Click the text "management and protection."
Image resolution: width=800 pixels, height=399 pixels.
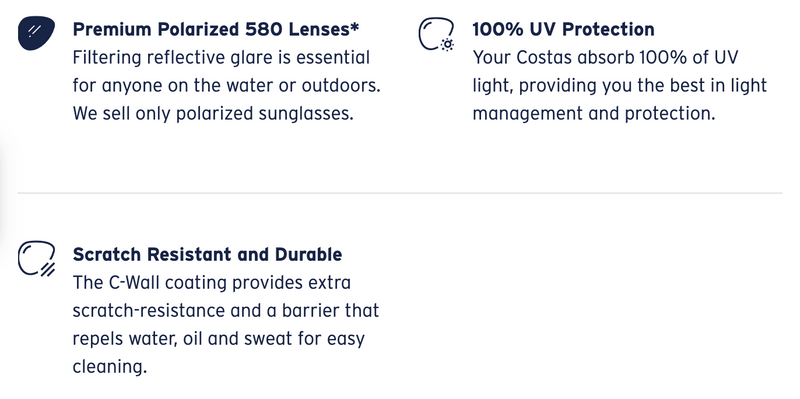point(594,113)
